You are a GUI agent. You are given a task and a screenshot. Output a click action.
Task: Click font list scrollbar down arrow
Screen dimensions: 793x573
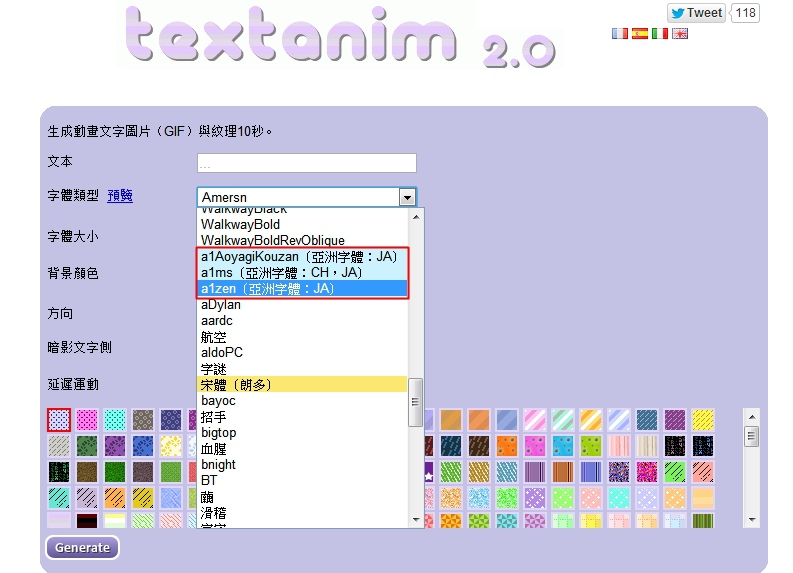(x=416, y=519)
